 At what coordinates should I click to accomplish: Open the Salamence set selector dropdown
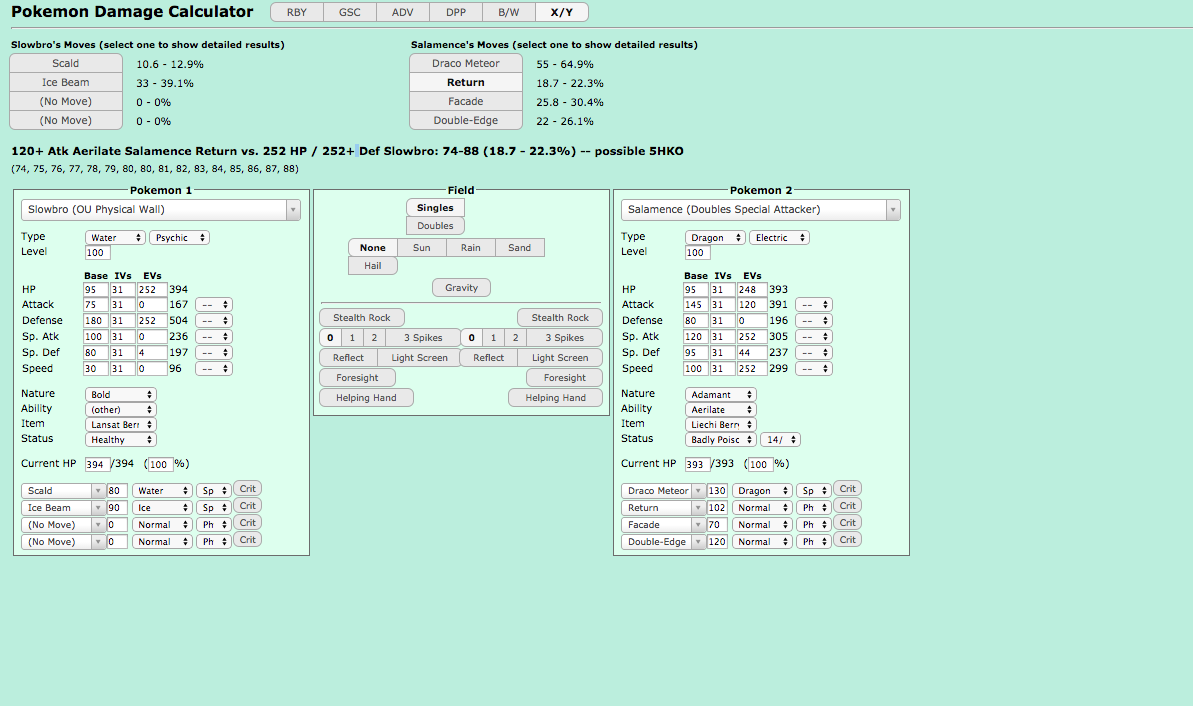[761, 209]
